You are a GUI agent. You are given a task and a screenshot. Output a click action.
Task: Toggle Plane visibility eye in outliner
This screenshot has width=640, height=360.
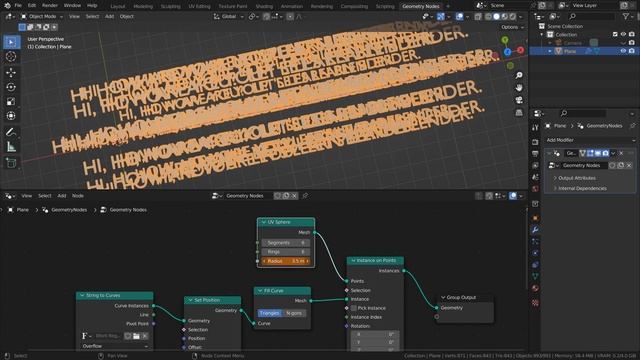point(623,51)
